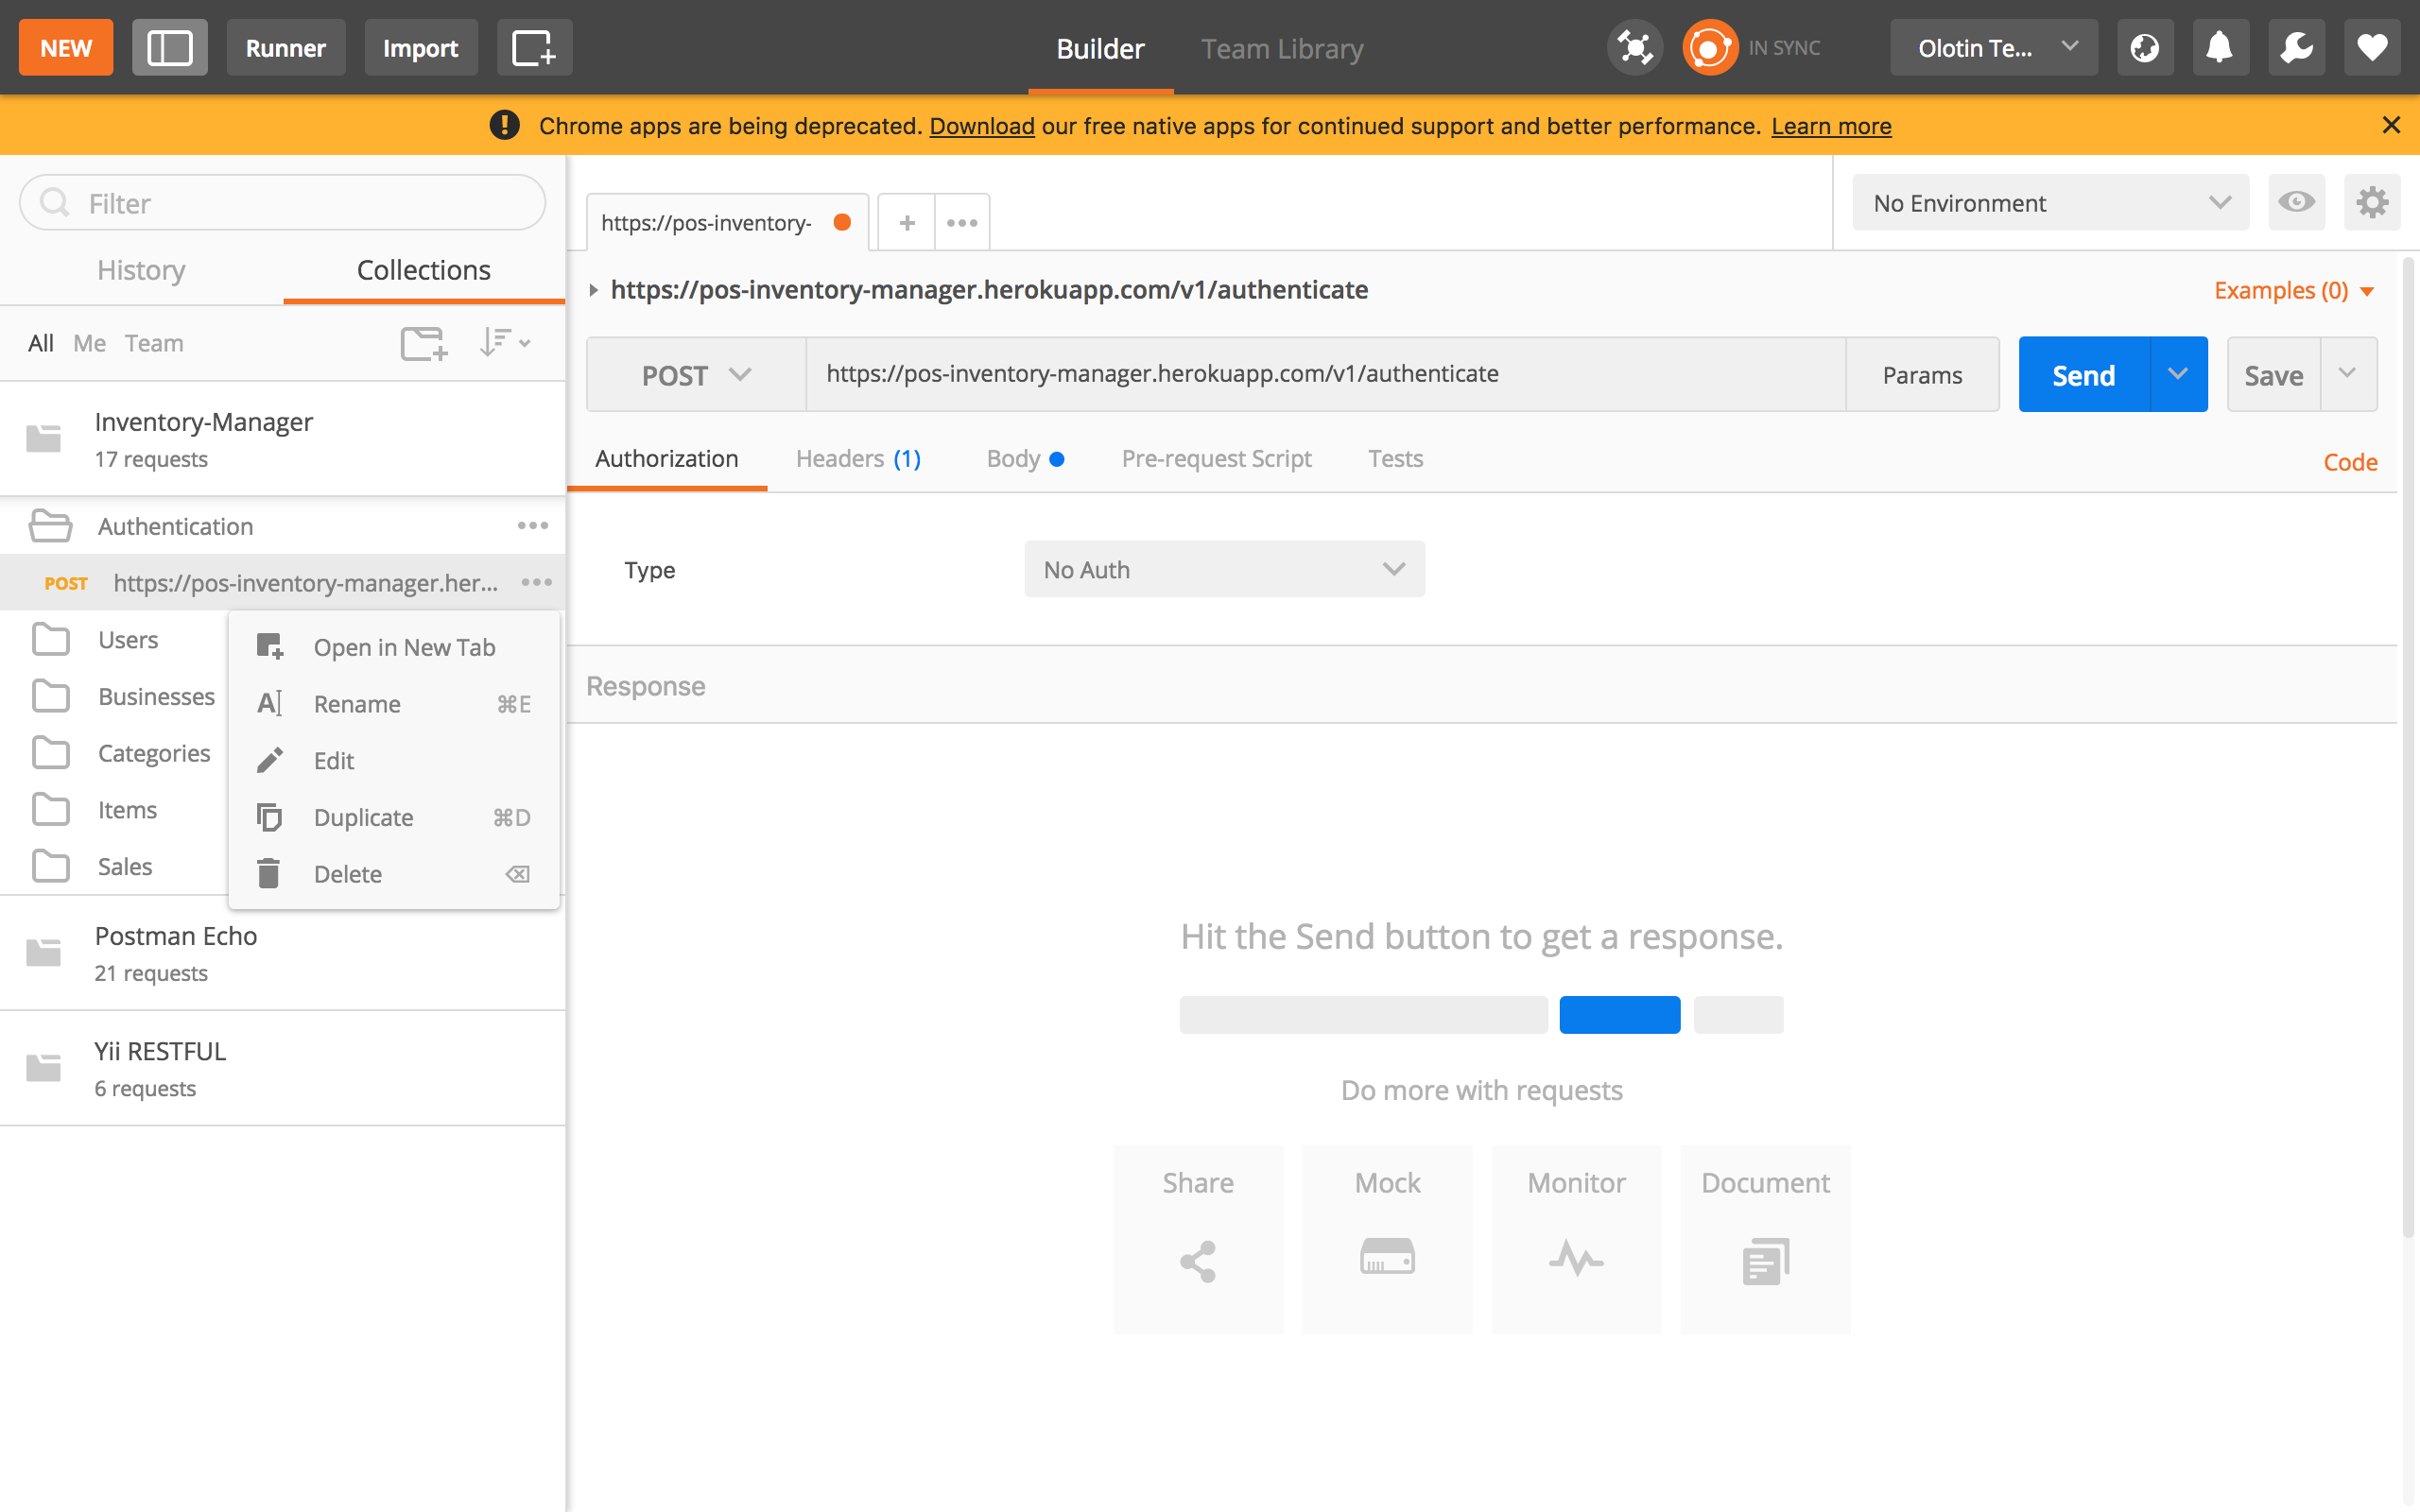This screenshot has height=1512, width=2420.
Task: Select Open in New Tab from context menu
Action: tap(394, 647)
